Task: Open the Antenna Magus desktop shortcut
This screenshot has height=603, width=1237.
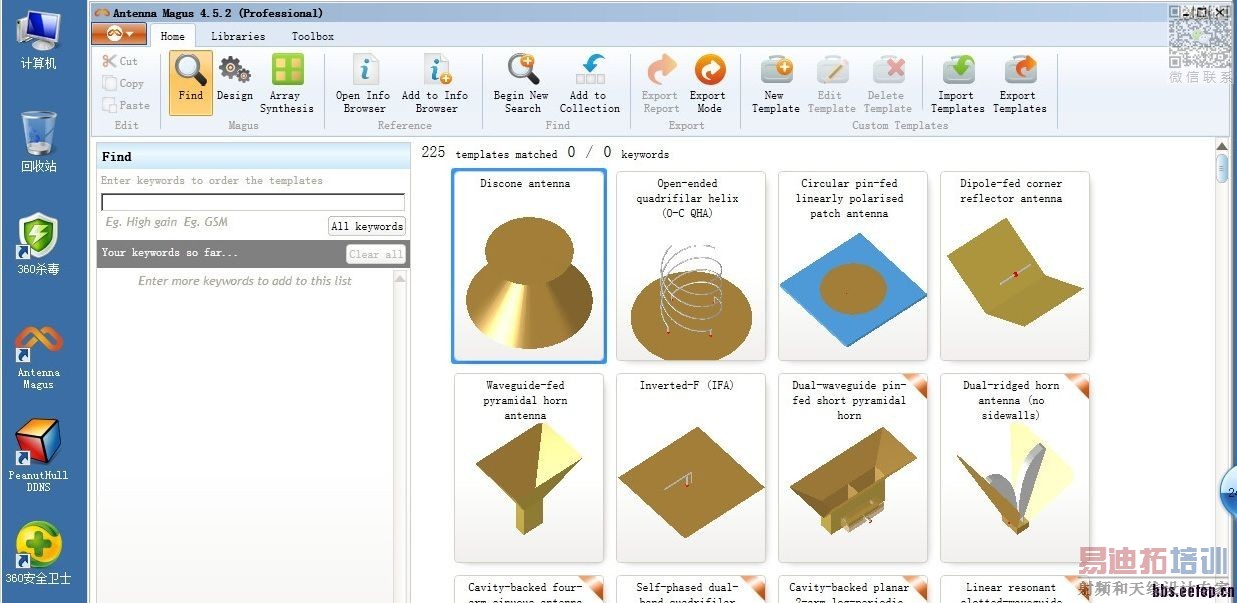Action: coord(38,357)
